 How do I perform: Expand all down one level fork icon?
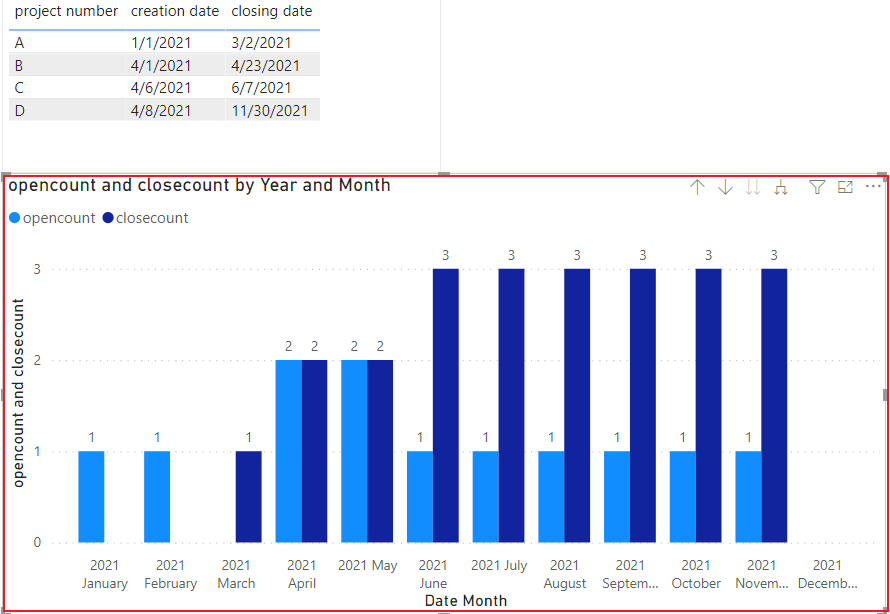coord(781,187)
